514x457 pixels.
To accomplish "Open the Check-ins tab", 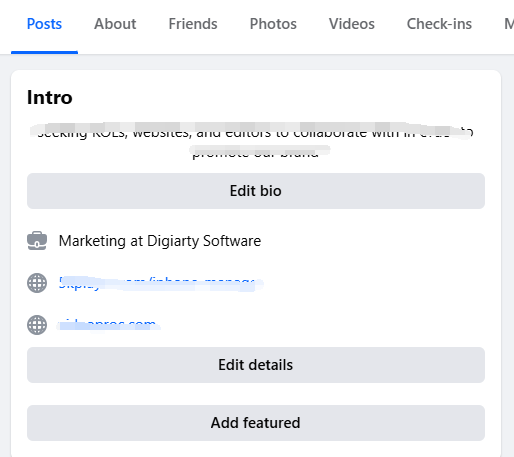I will [x=439, y=24].
